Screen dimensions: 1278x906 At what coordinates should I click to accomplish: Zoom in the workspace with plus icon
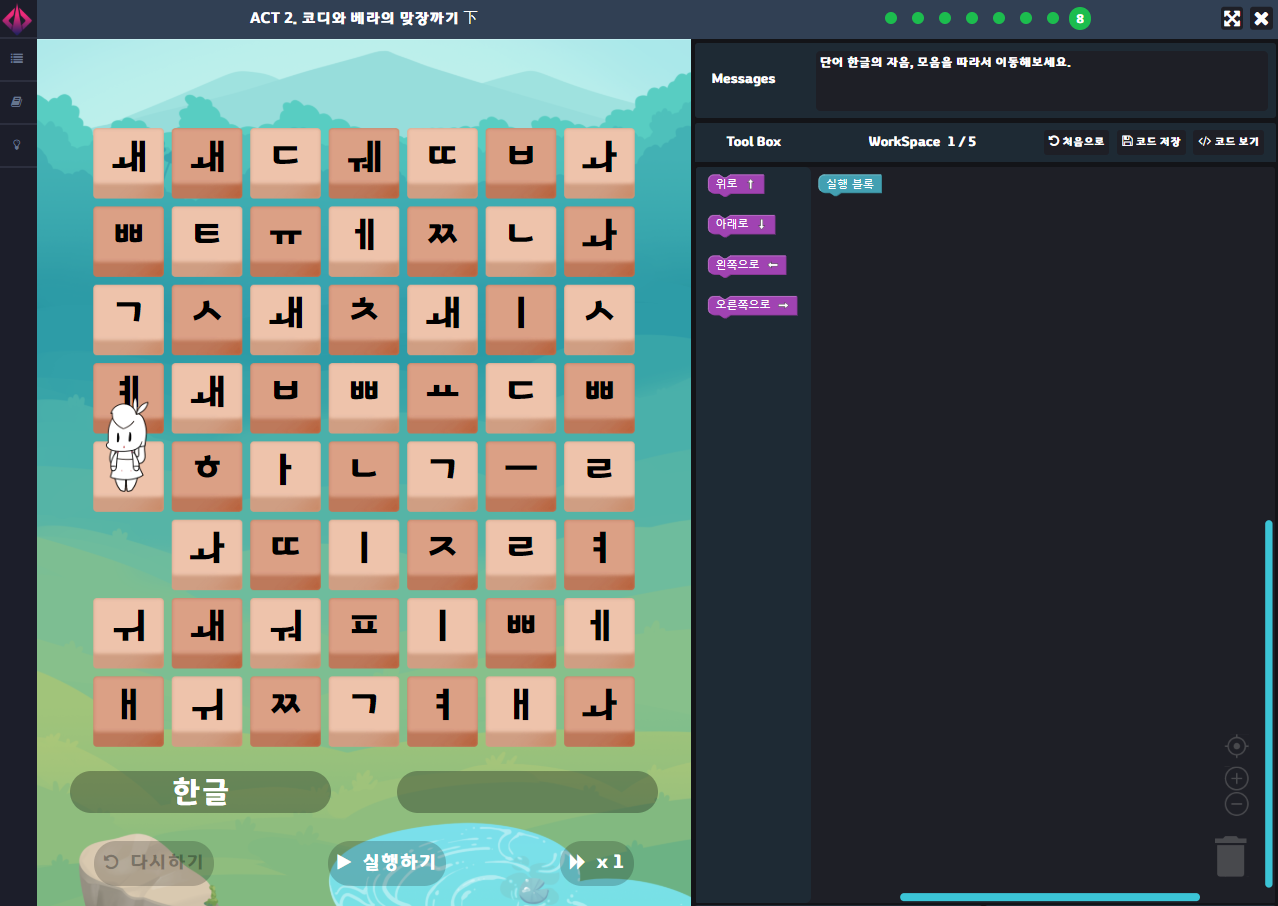1237,779
